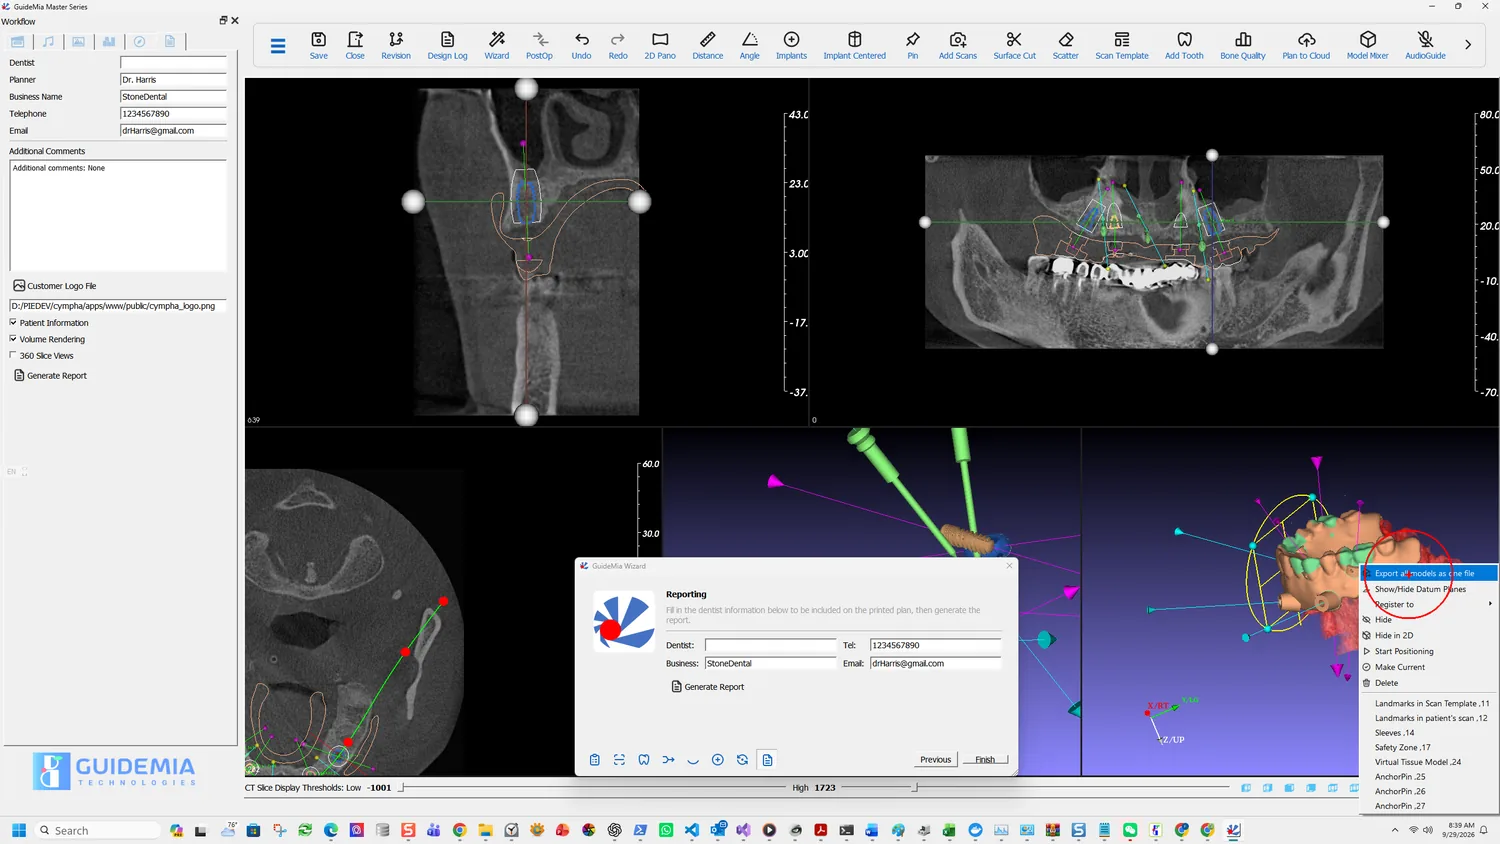The image size is (1500, 844).
Task: Adjust the CT threshold High slider
Action: point(914,788)
